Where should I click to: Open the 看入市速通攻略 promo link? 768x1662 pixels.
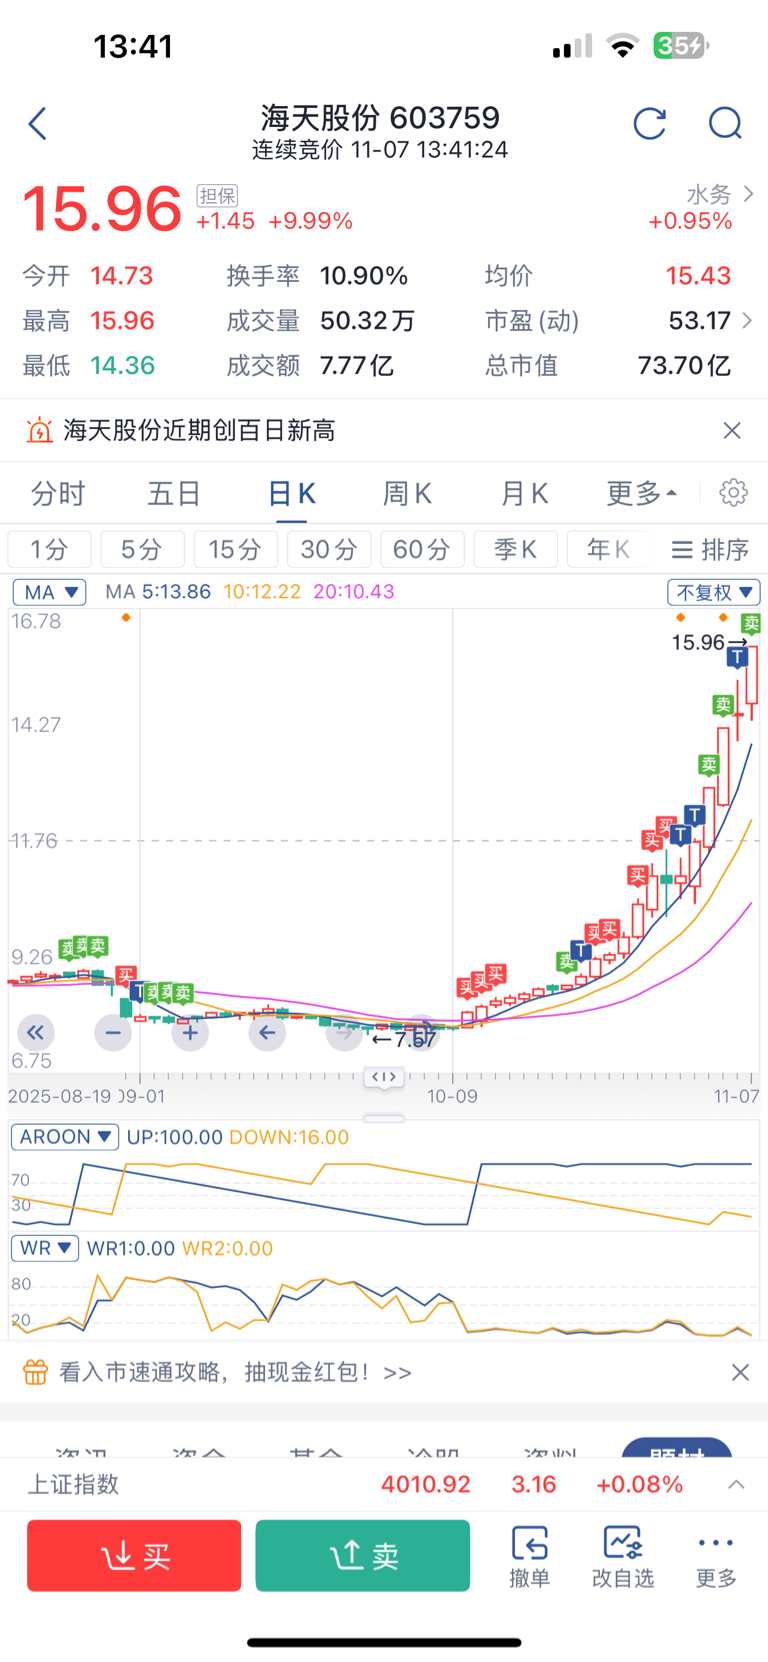pos(235,1372)
